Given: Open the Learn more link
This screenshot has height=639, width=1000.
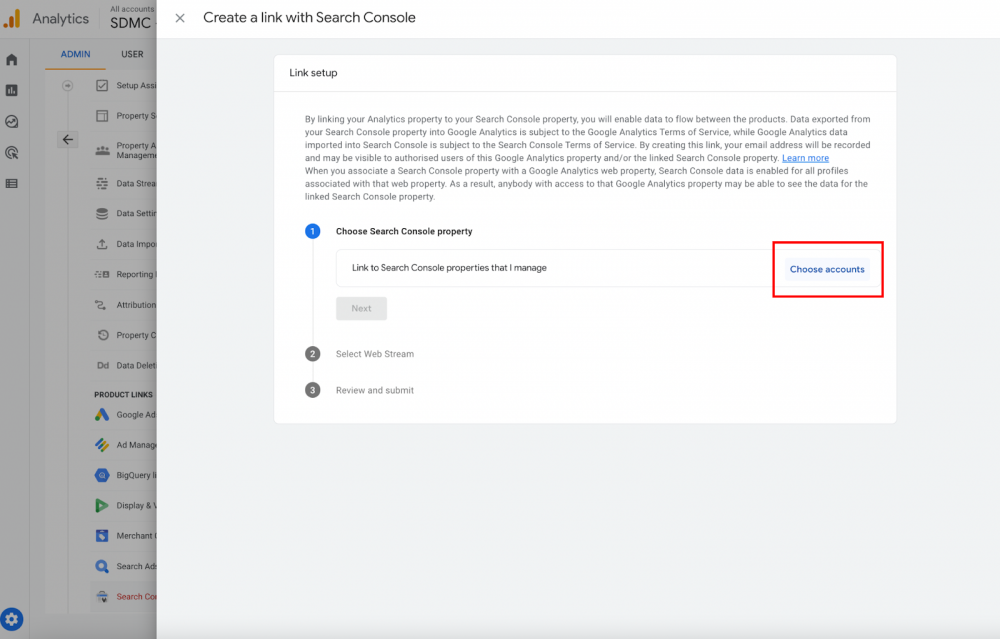Looking at the screenshot, I should pyautogui.click(x=805, y=158).
